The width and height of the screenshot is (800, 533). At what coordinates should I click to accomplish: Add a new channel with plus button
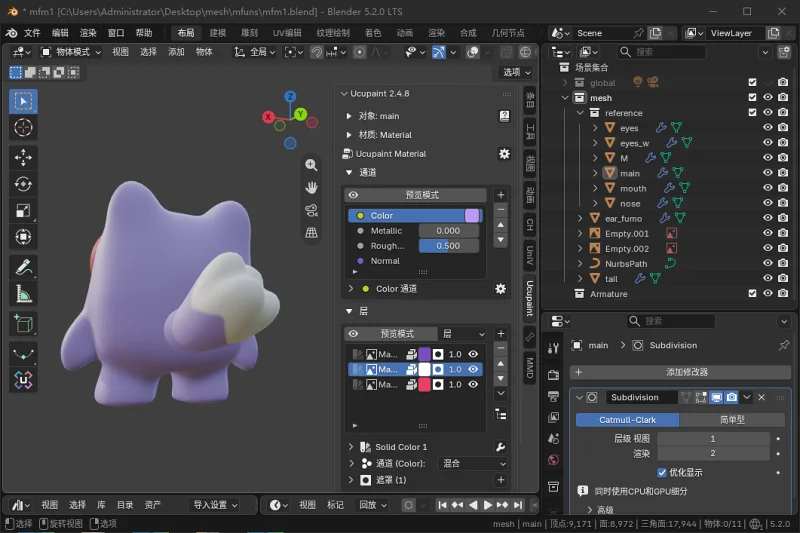[501, 195]
